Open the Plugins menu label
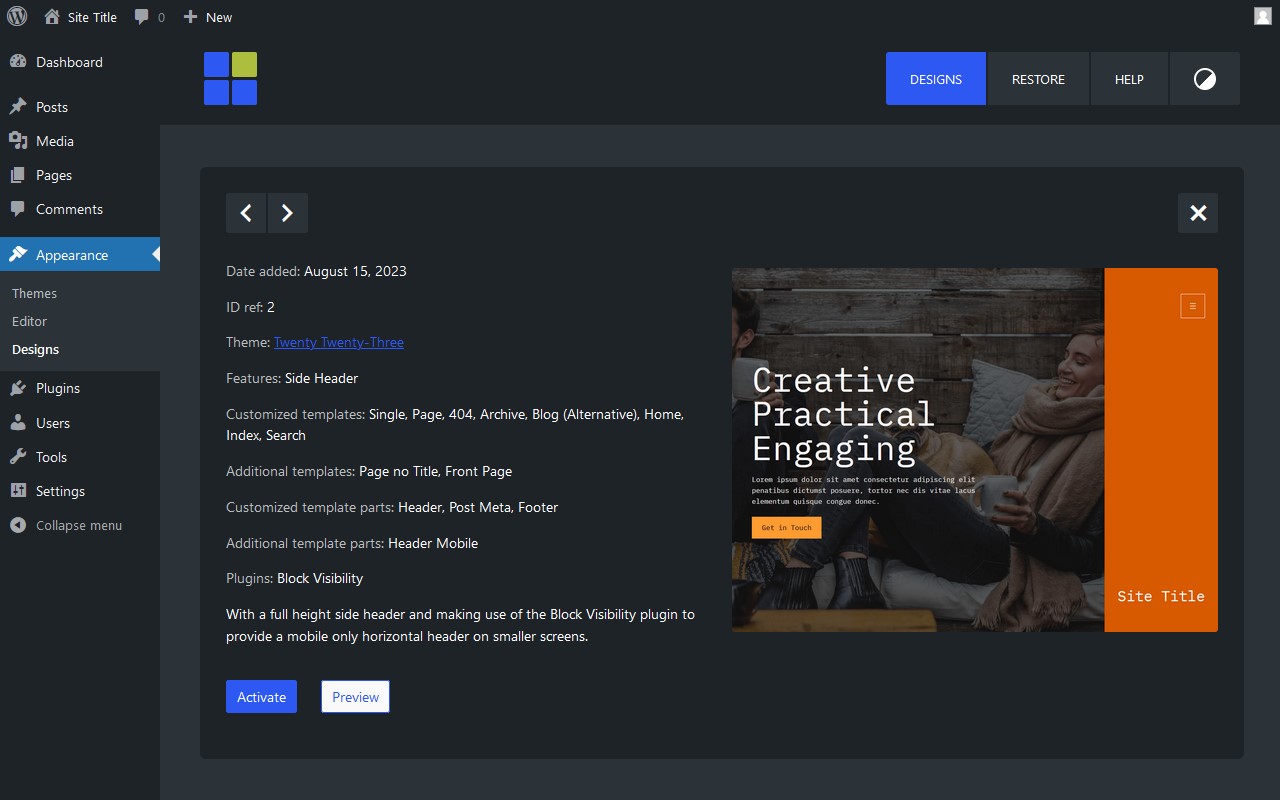 point(58,388)
